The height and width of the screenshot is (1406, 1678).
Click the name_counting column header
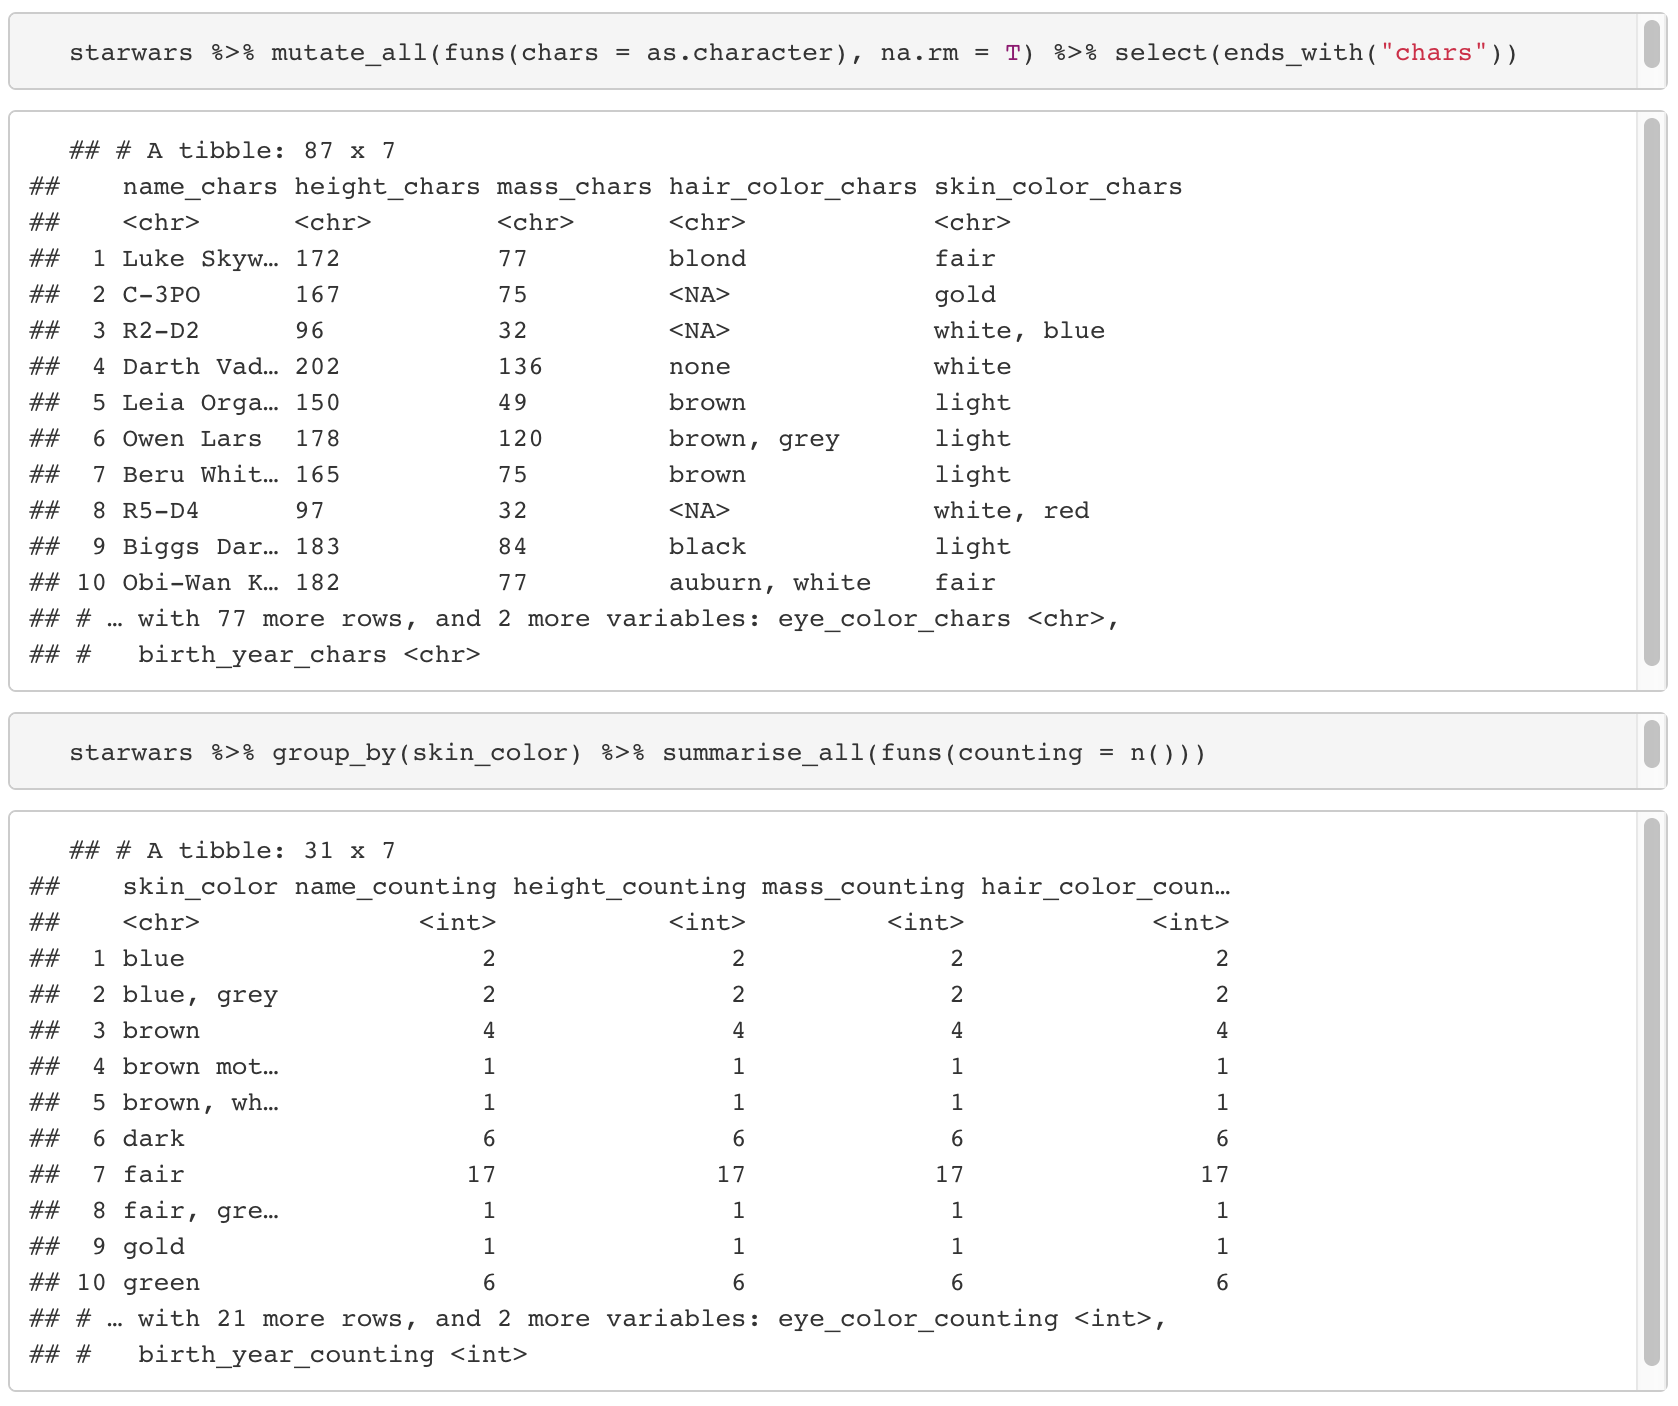point(395,887)
